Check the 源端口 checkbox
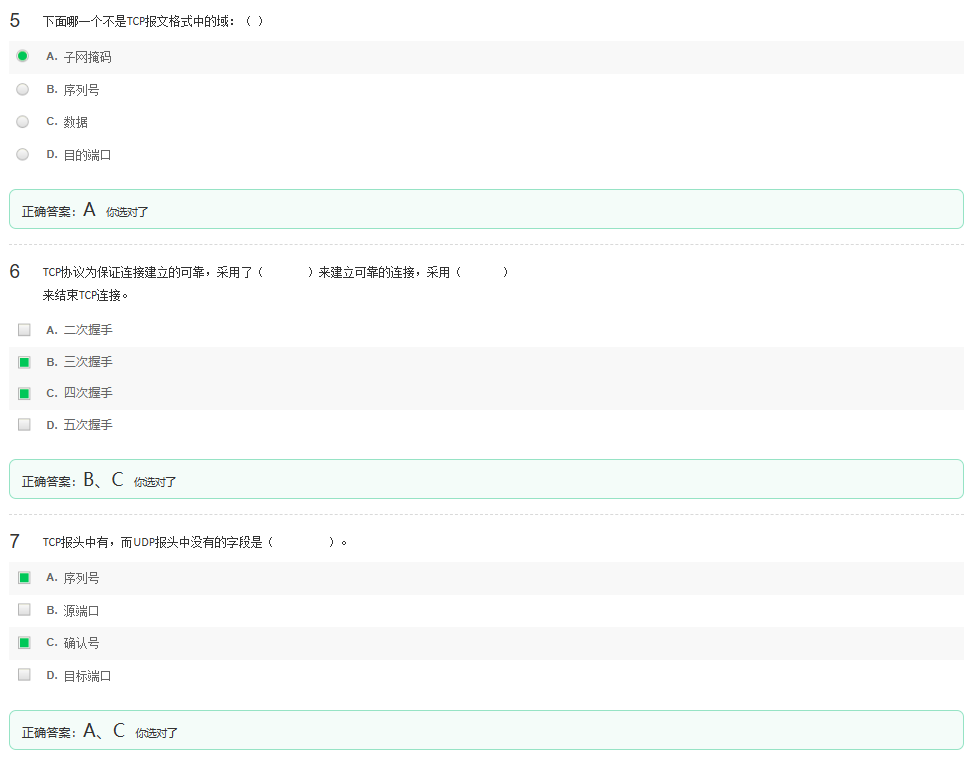 click(24, 610)
